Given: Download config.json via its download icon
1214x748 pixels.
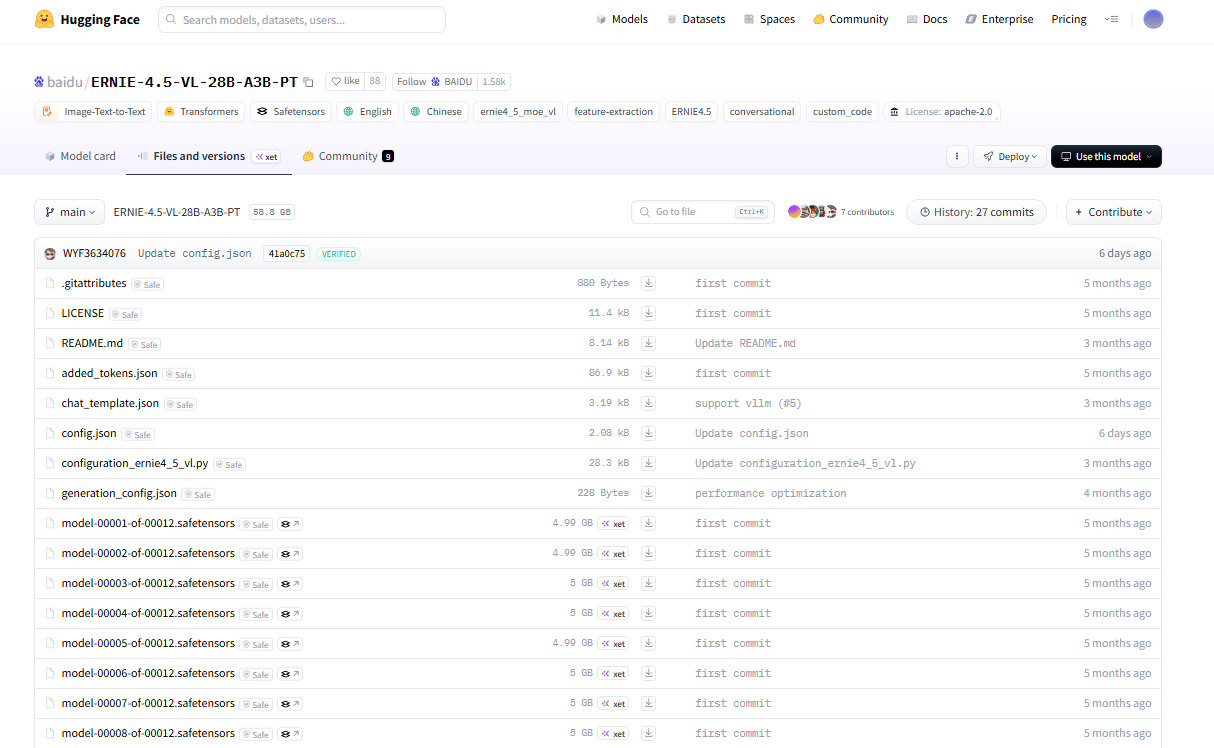Looking at the screenshot, I should [x=648, y=433].
